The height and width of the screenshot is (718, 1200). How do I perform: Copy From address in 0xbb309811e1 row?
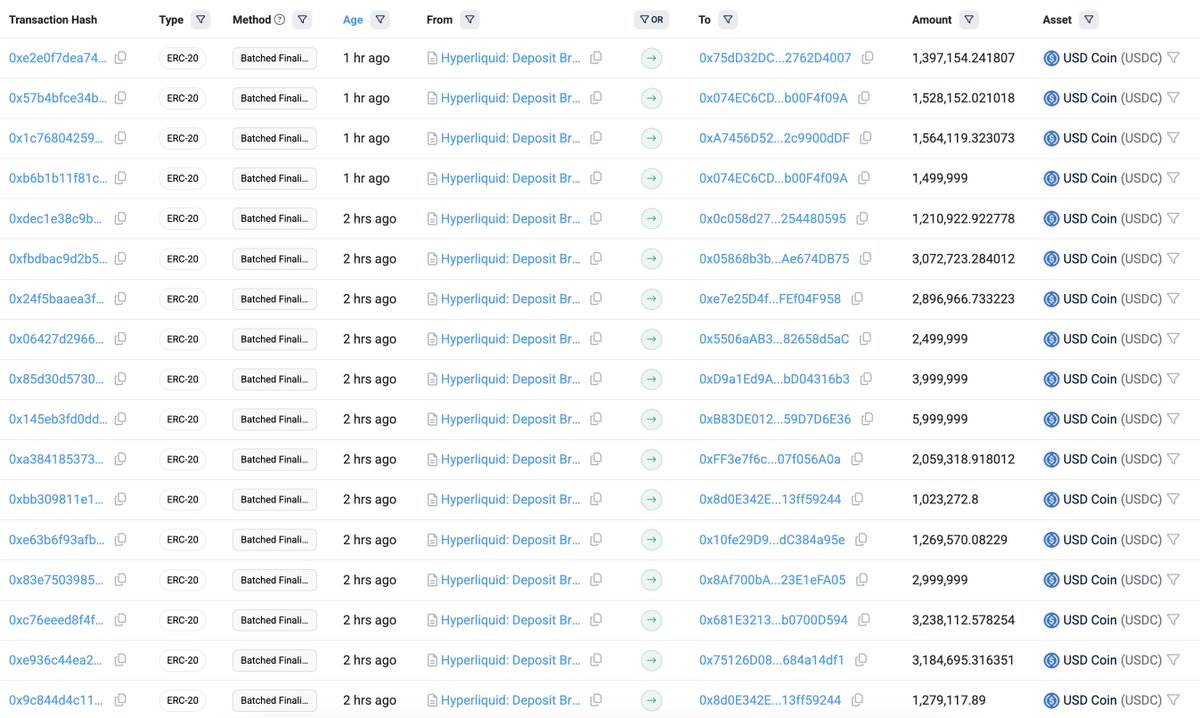596,499
